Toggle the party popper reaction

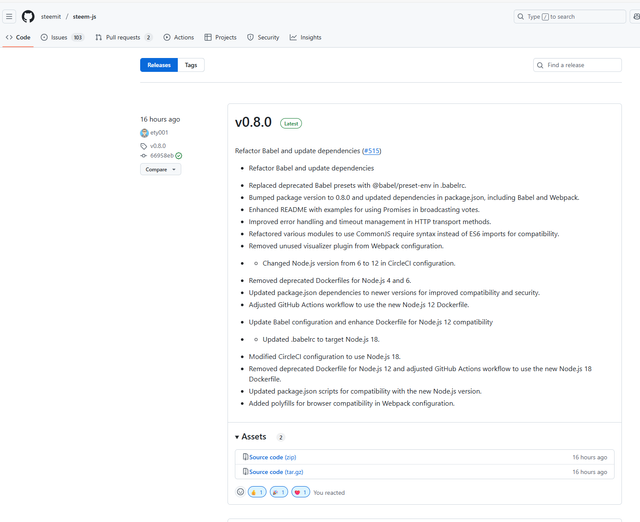pyautogui.click(x=279, y=492)
